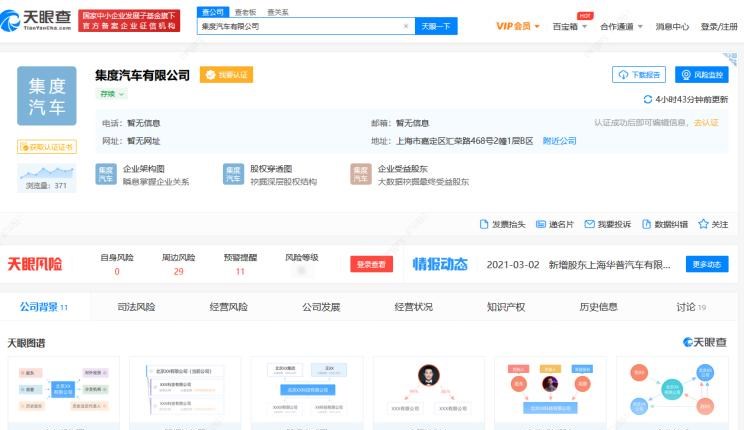This screenshot has height=430, width=744.
Task: Click the 数据纠错 icon link
Action: coord(665,224)
